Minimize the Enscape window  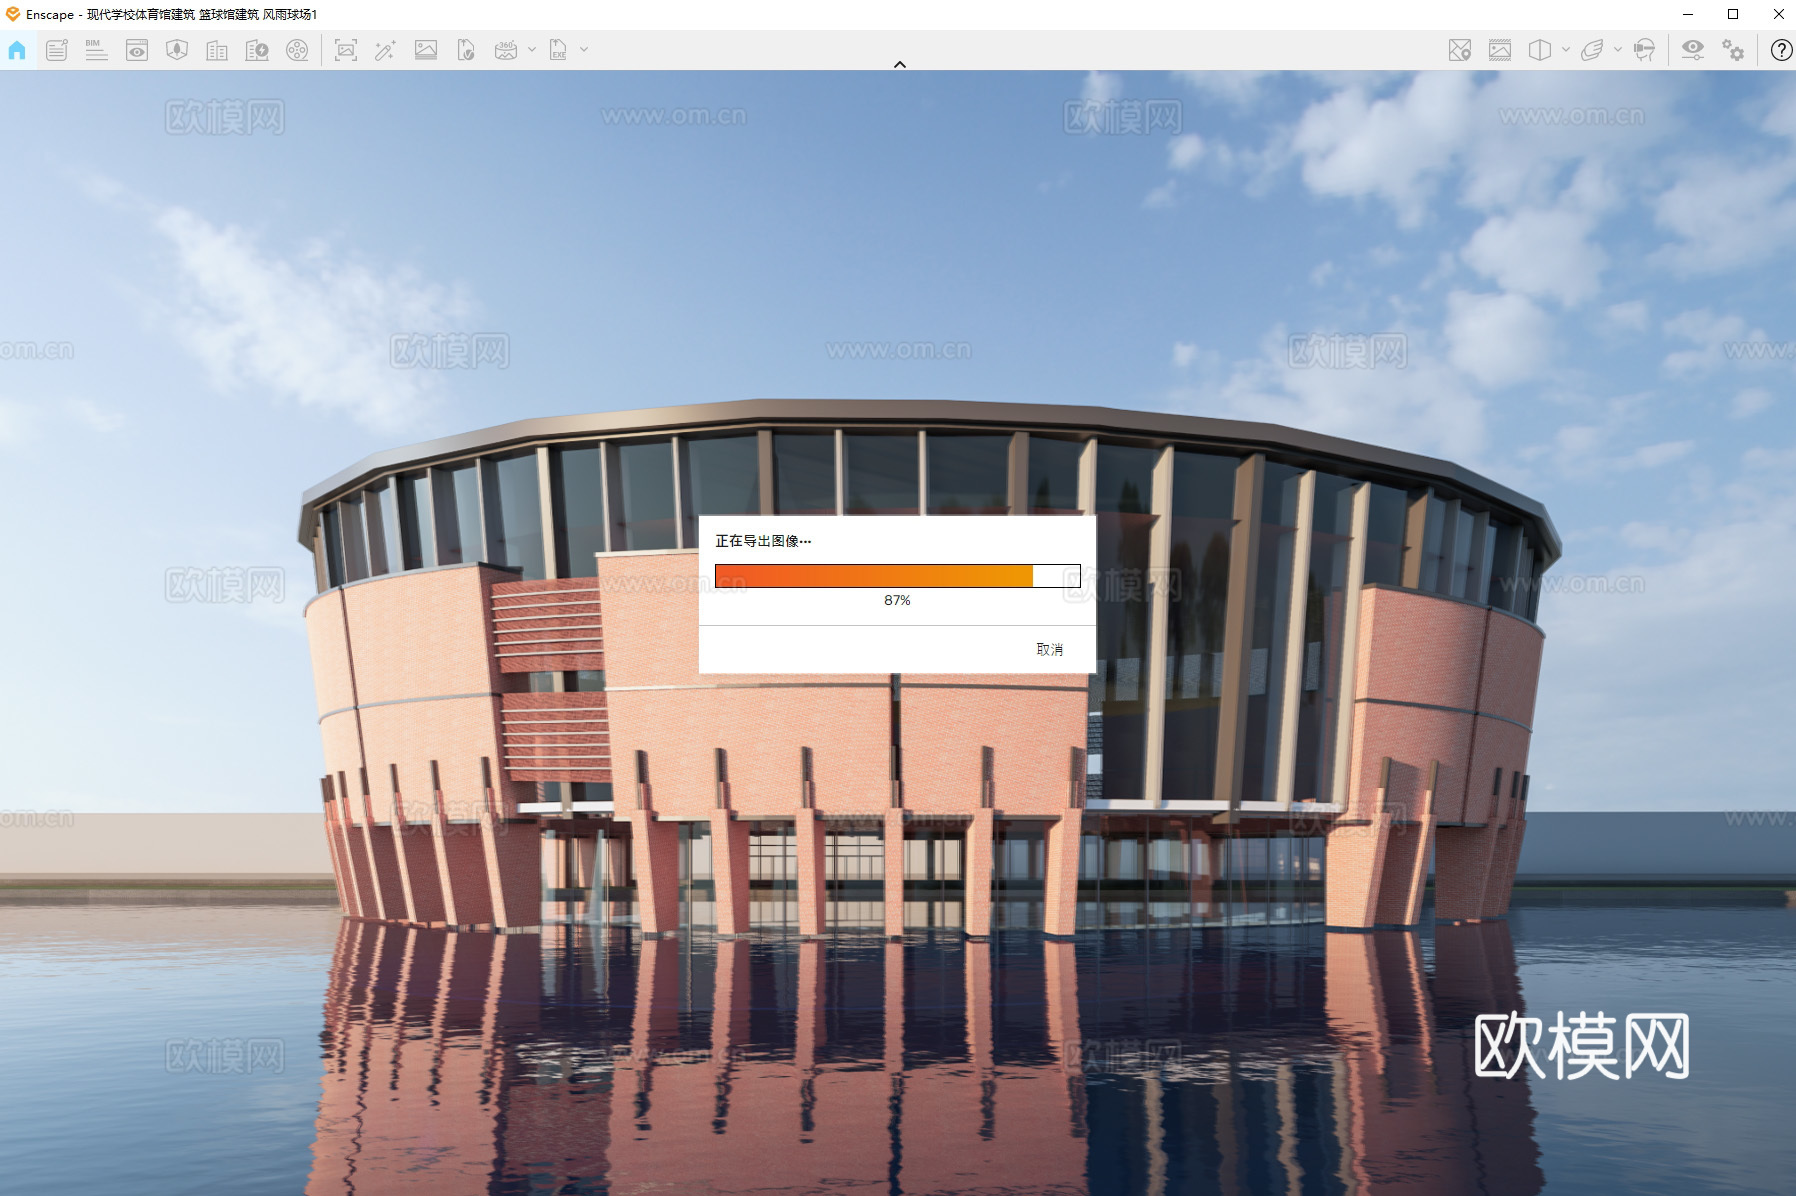click(1688, 14)
